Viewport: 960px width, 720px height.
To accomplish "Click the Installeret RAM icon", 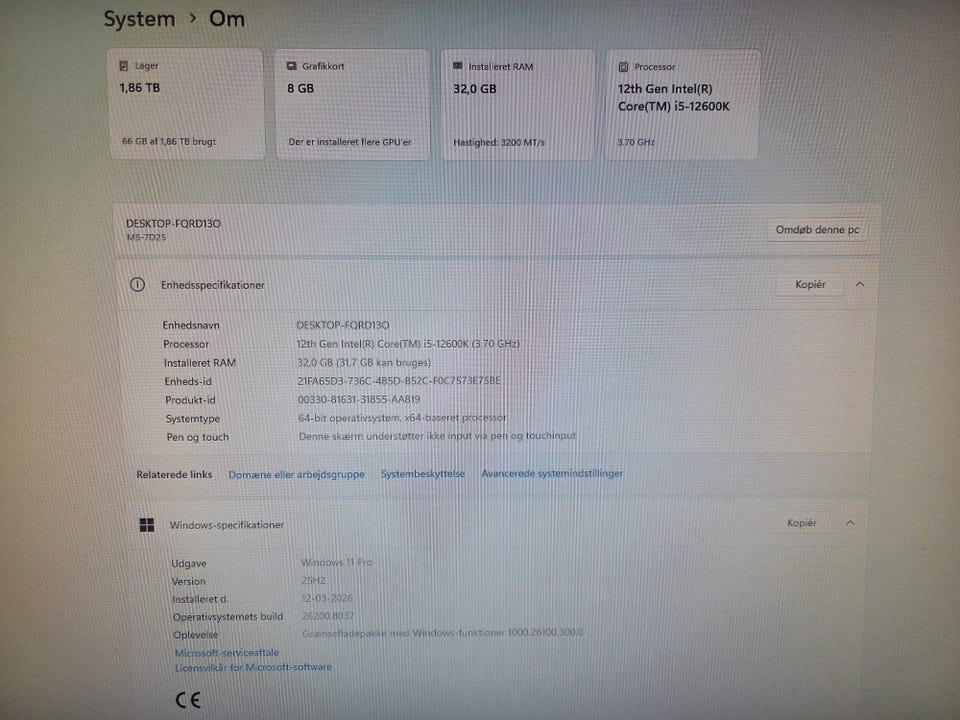I will pyautogui.click(x=457, y=66).
